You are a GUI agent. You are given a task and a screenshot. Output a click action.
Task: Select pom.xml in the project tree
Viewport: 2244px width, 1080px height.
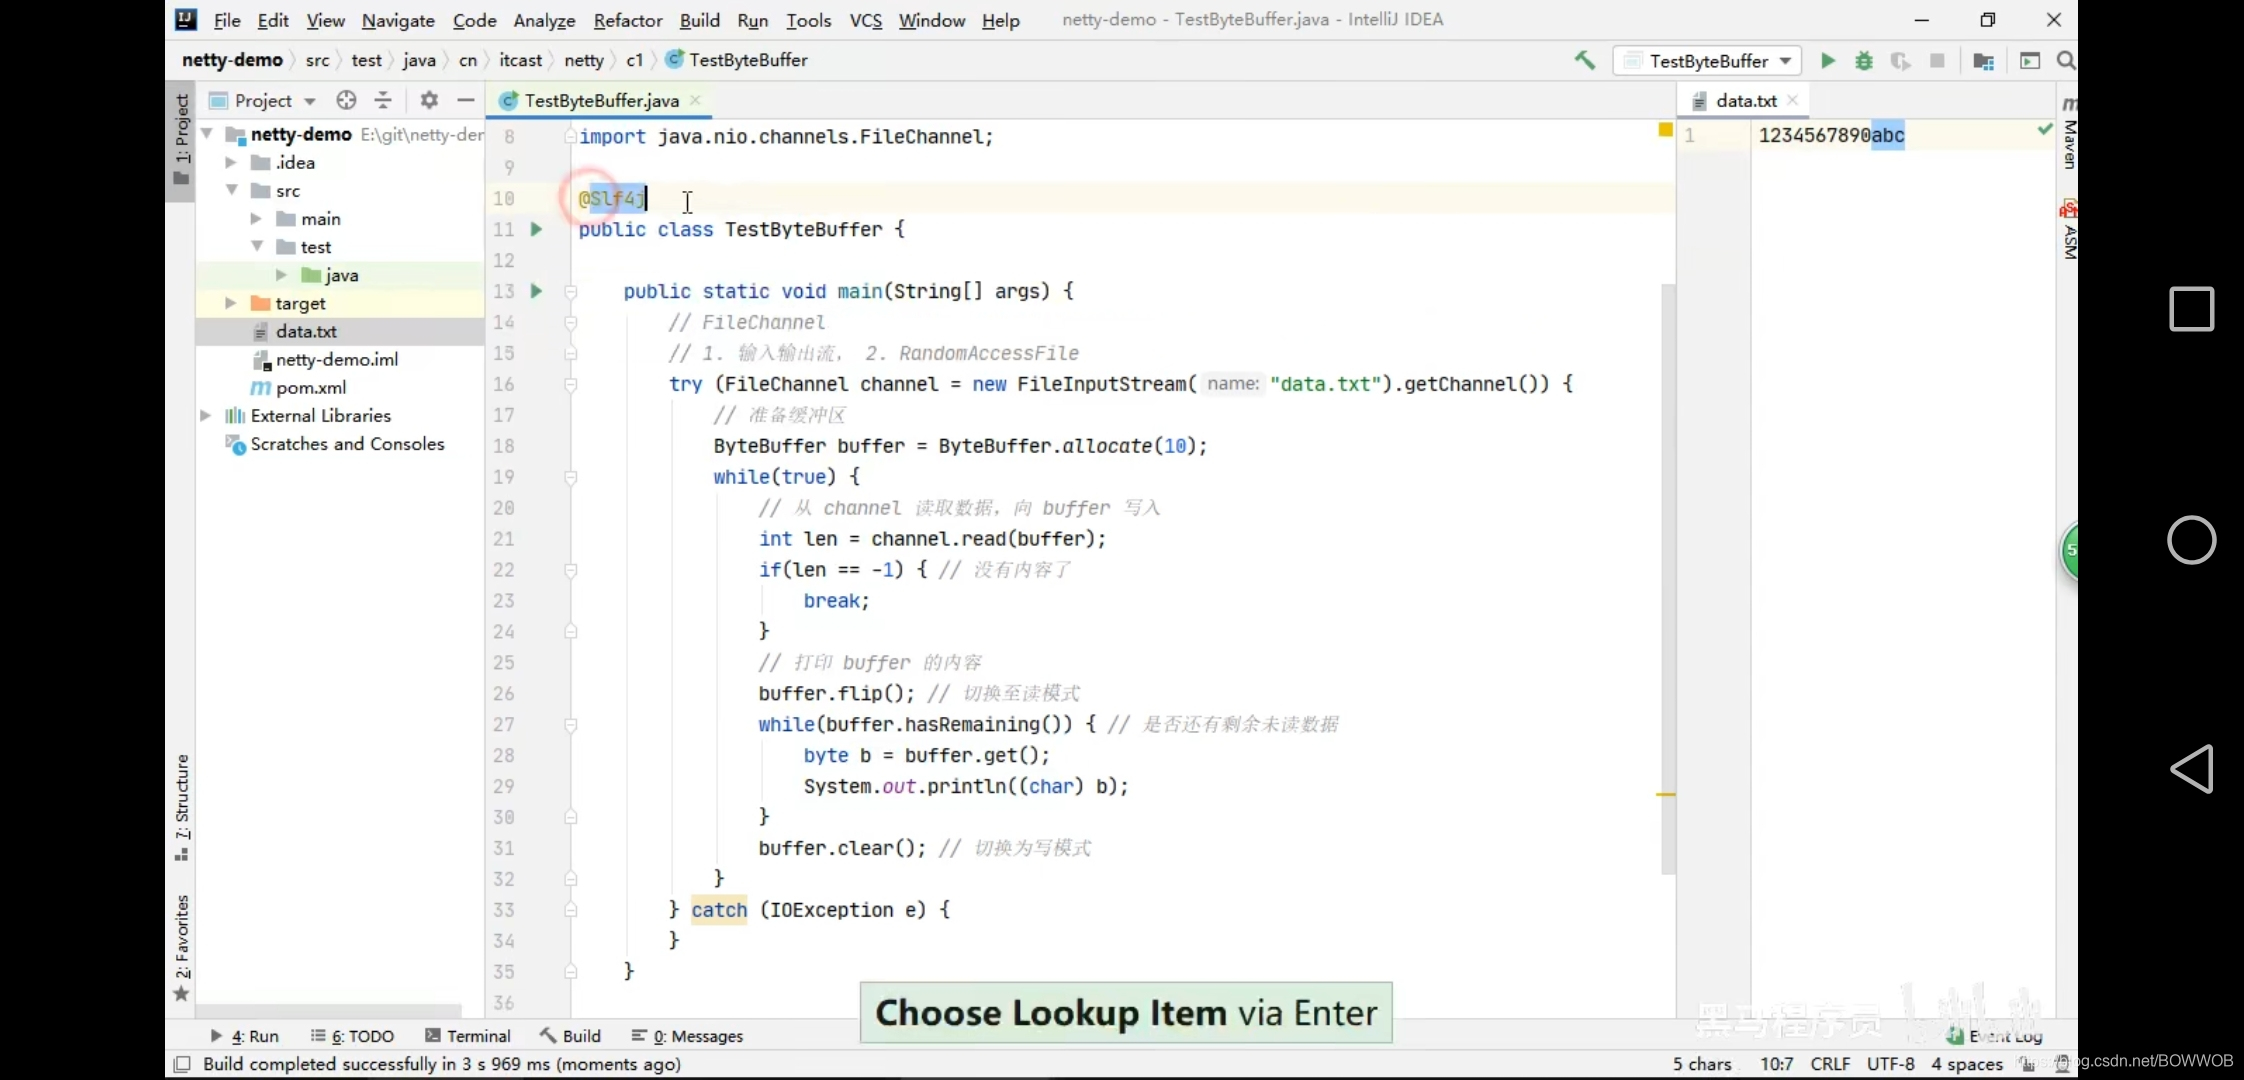click(x=311, y=387)
